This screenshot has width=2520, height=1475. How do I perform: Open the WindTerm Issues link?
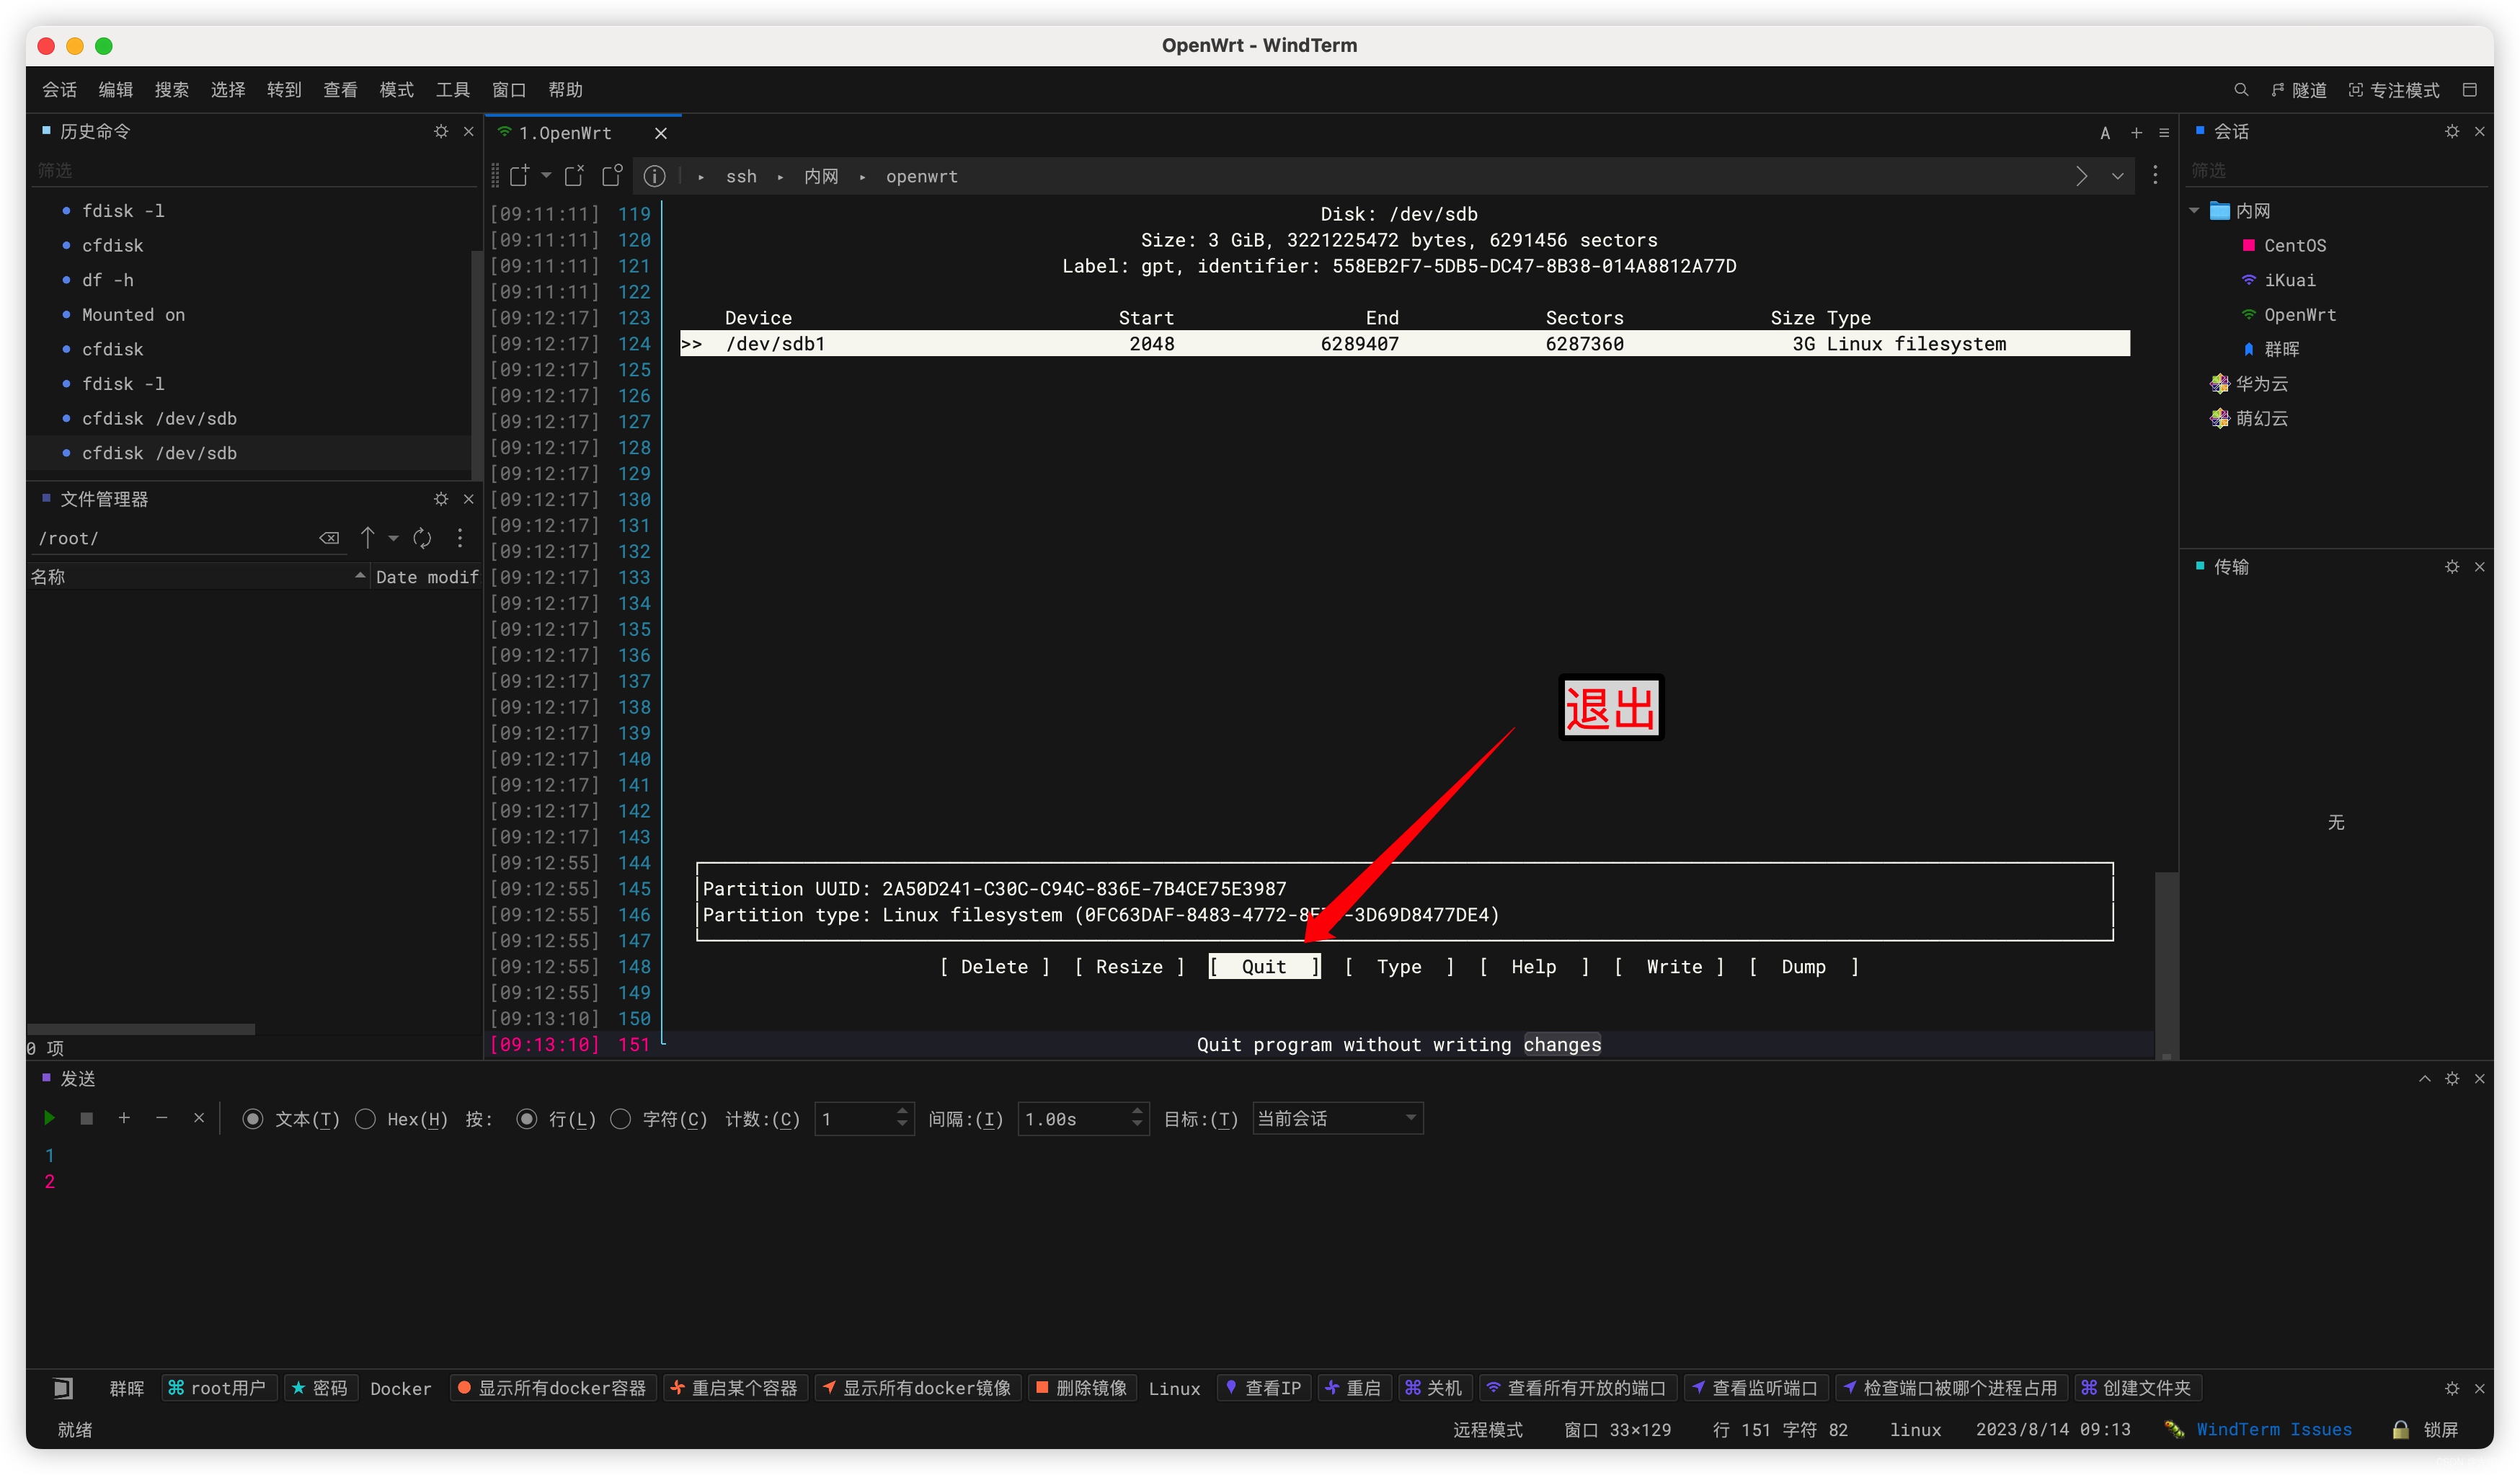pyautogui.click(x=2273, y=1430)
